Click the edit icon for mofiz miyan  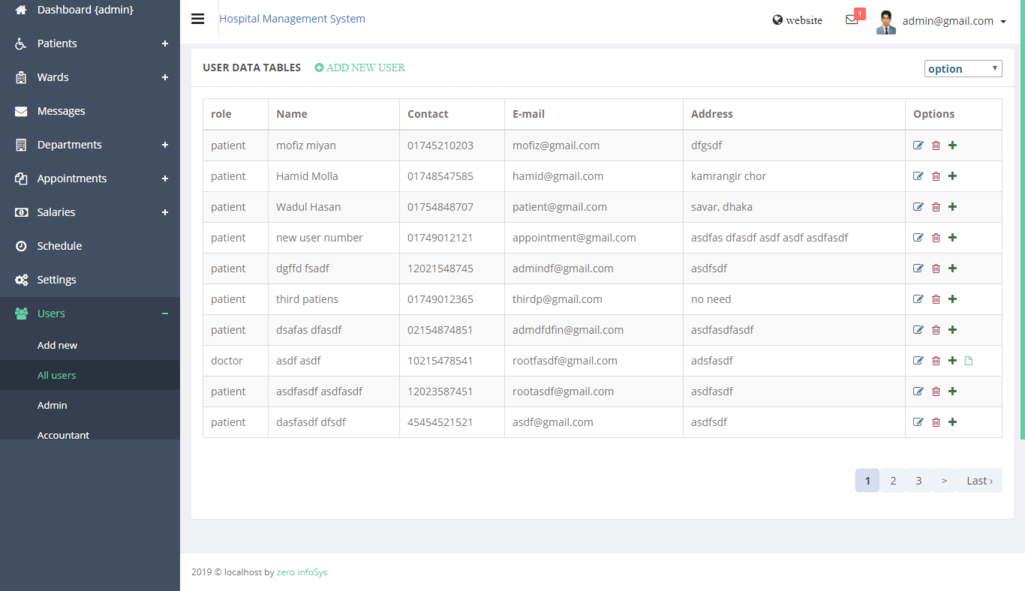pos(918,146)
